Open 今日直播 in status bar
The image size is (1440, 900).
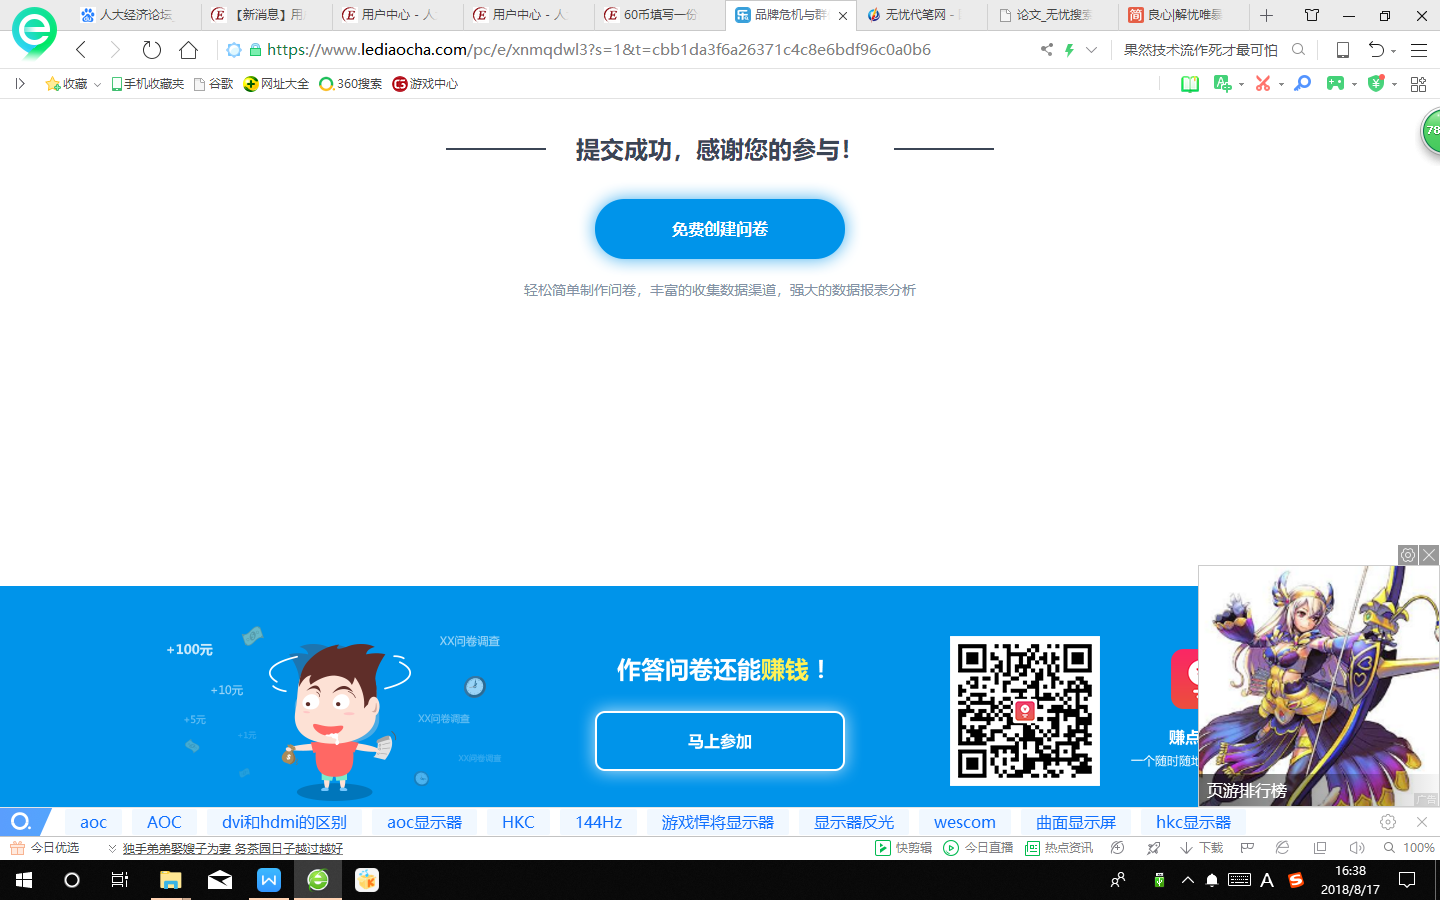pyautogui.click(x=979, y=848)
